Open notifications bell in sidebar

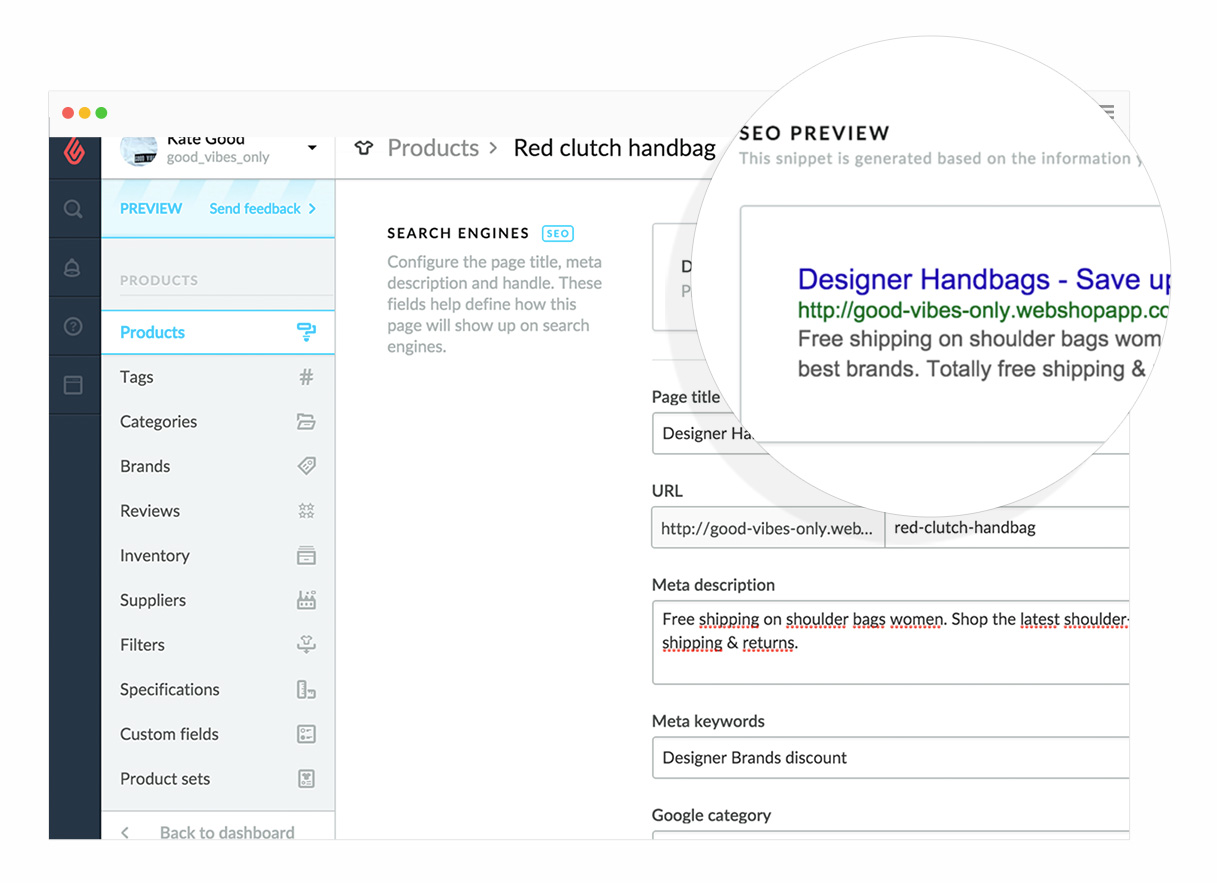point(73,268)
